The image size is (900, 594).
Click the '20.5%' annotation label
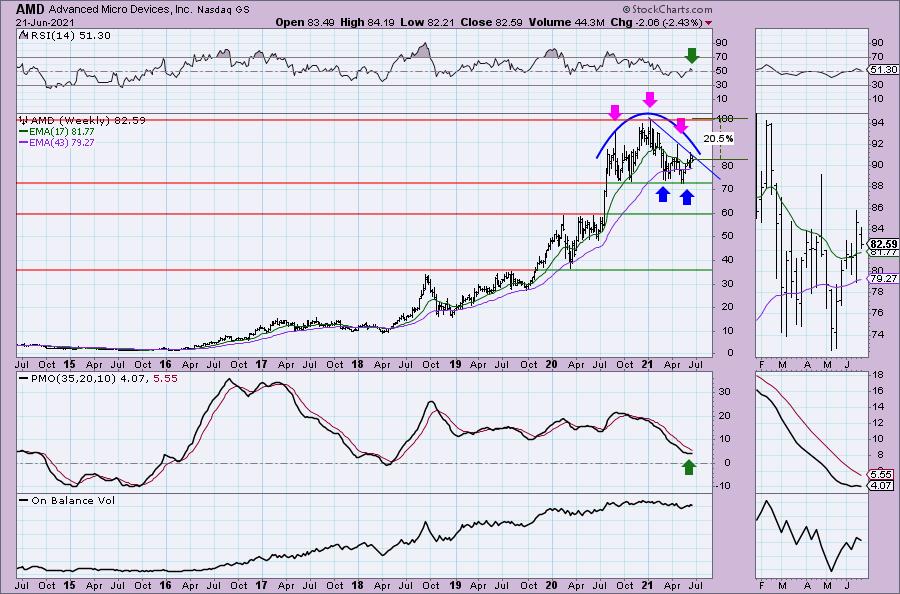(718, 139)
